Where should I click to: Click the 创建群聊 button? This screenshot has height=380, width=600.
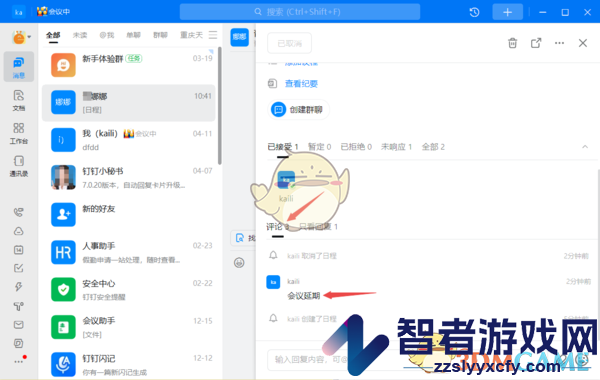tap(298, 110)
